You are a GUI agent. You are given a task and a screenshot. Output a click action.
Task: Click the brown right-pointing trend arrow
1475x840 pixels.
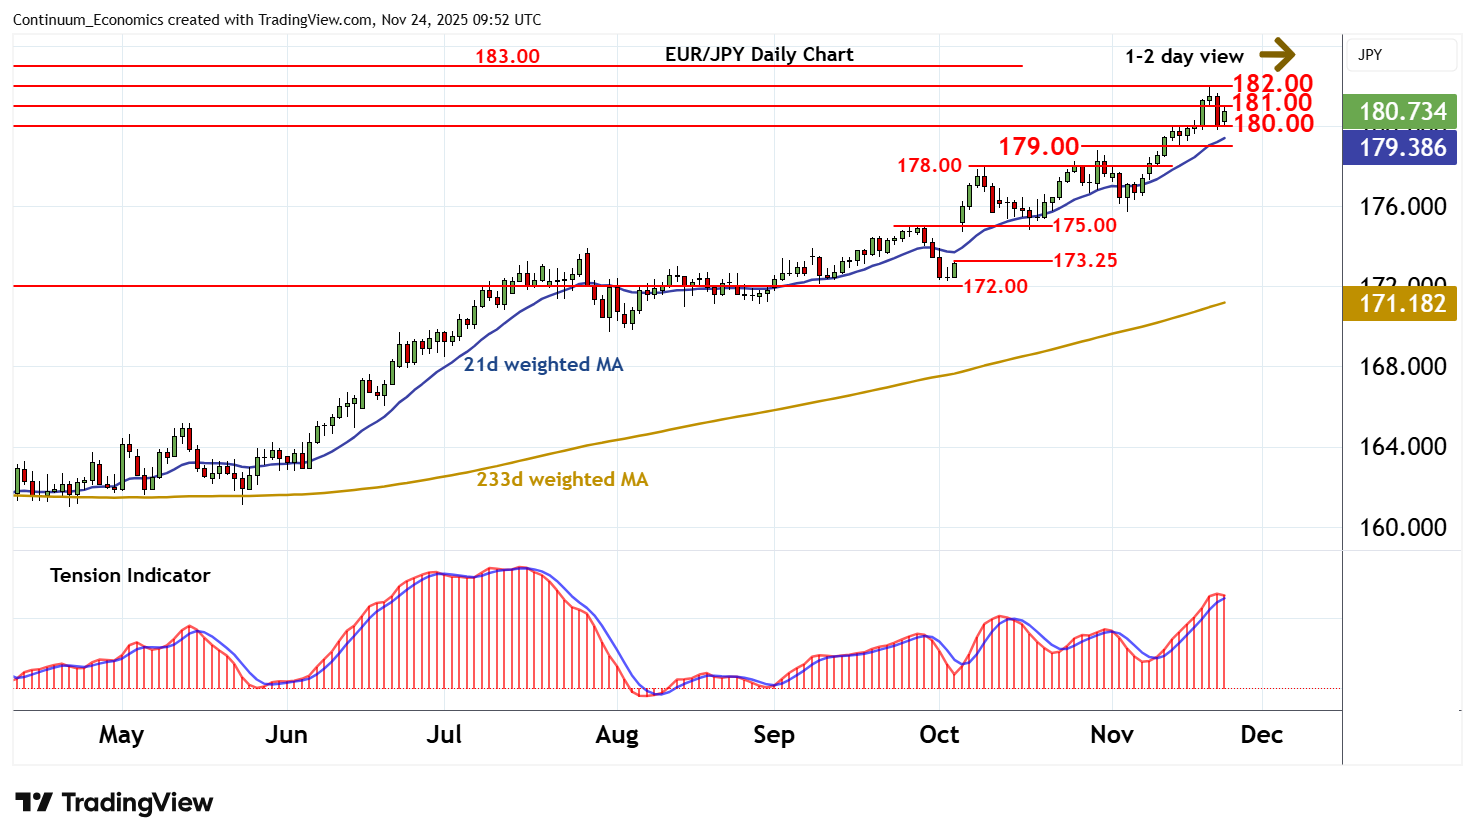tap(1277, 54)
